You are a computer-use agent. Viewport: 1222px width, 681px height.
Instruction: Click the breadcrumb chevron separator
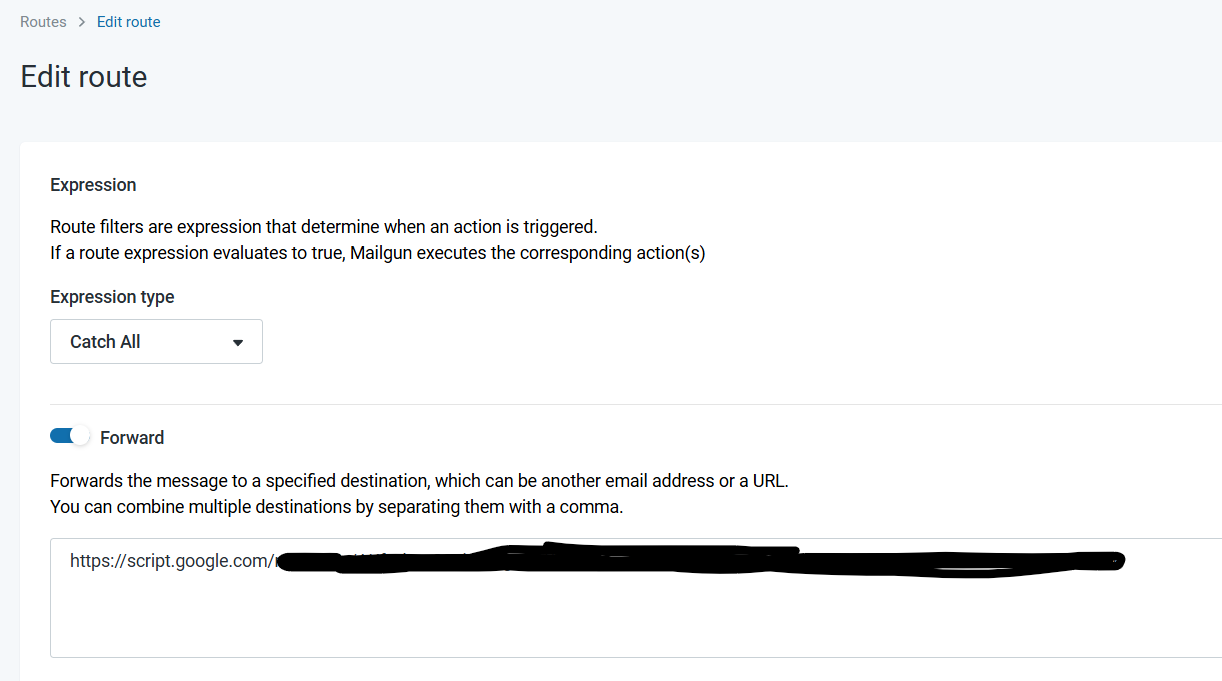(x=81, y=22)
